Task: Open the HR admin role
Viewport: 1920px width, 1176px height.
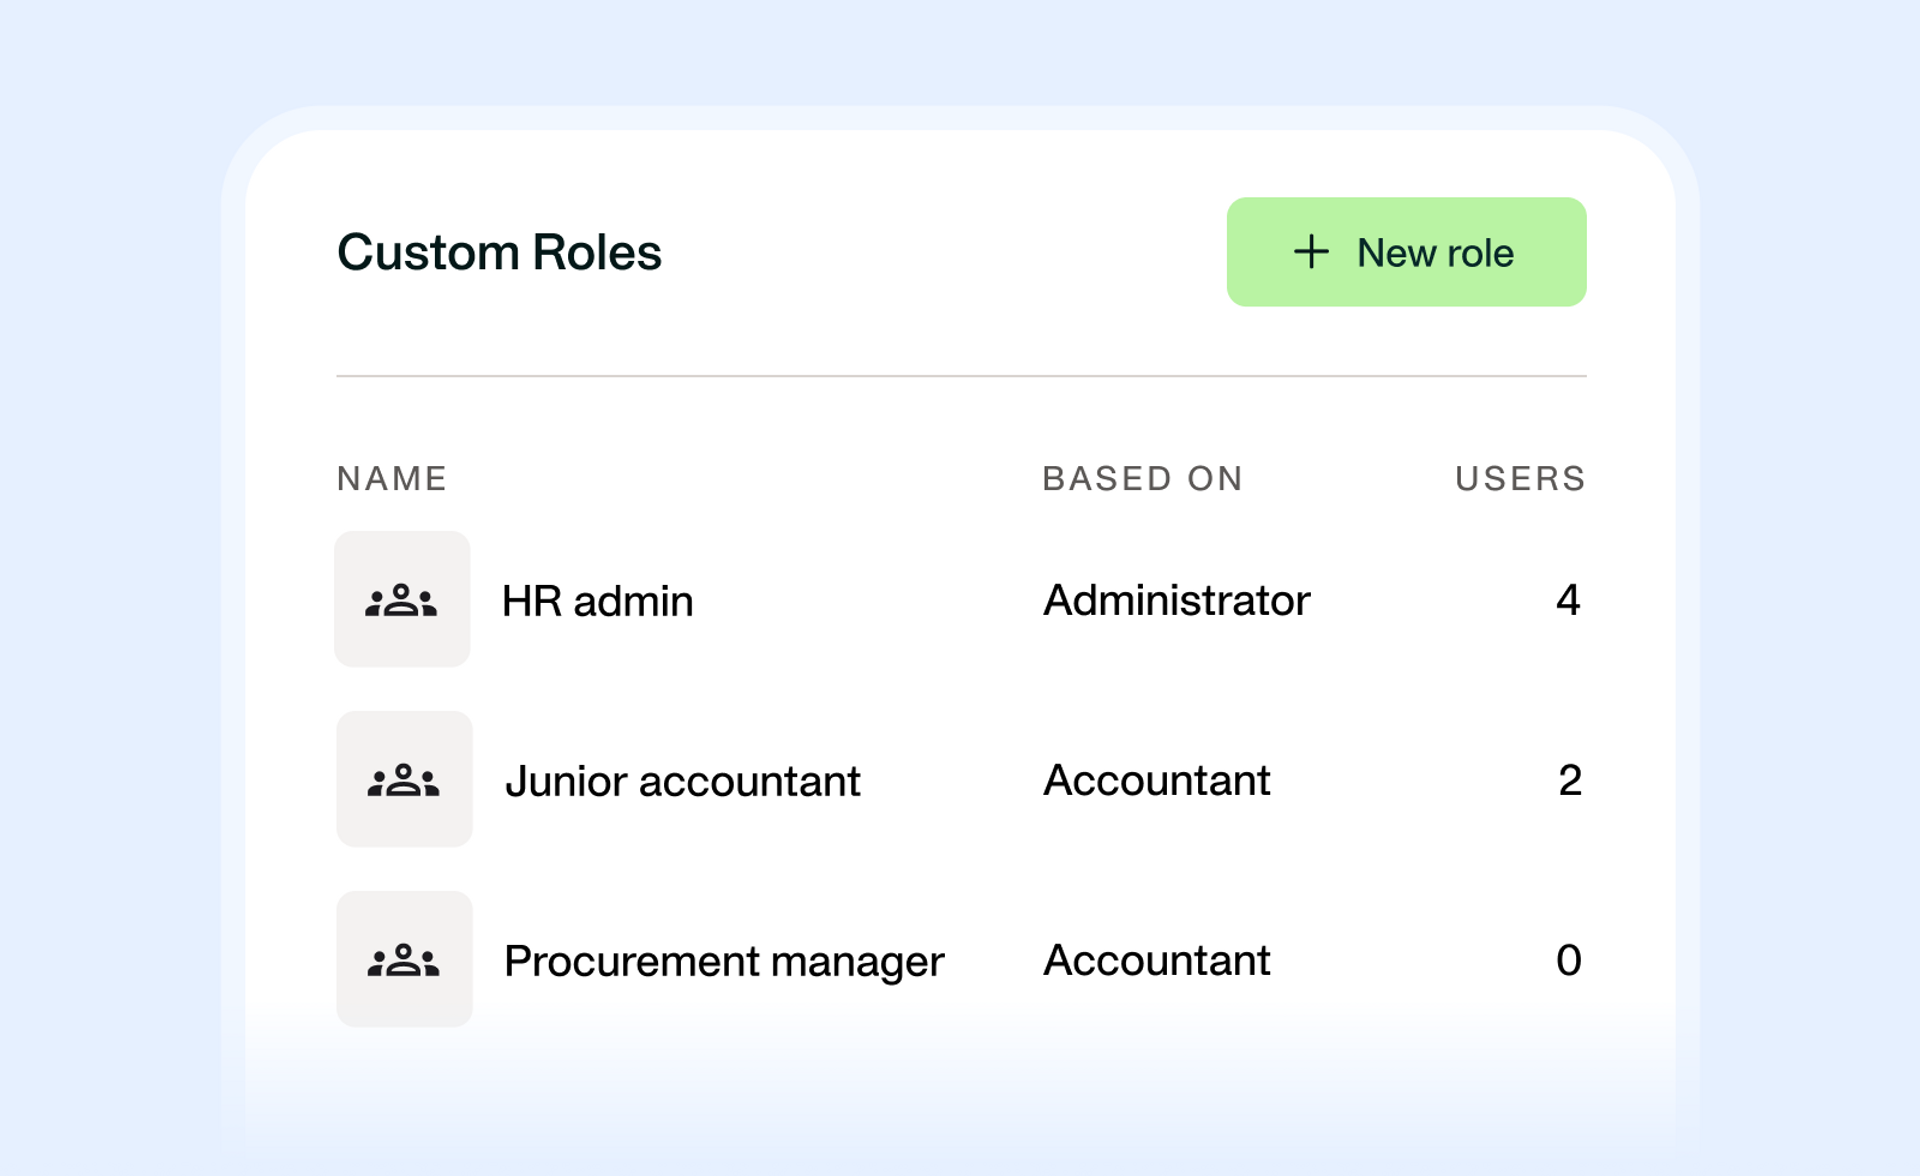Action: (x=597, y=601)
